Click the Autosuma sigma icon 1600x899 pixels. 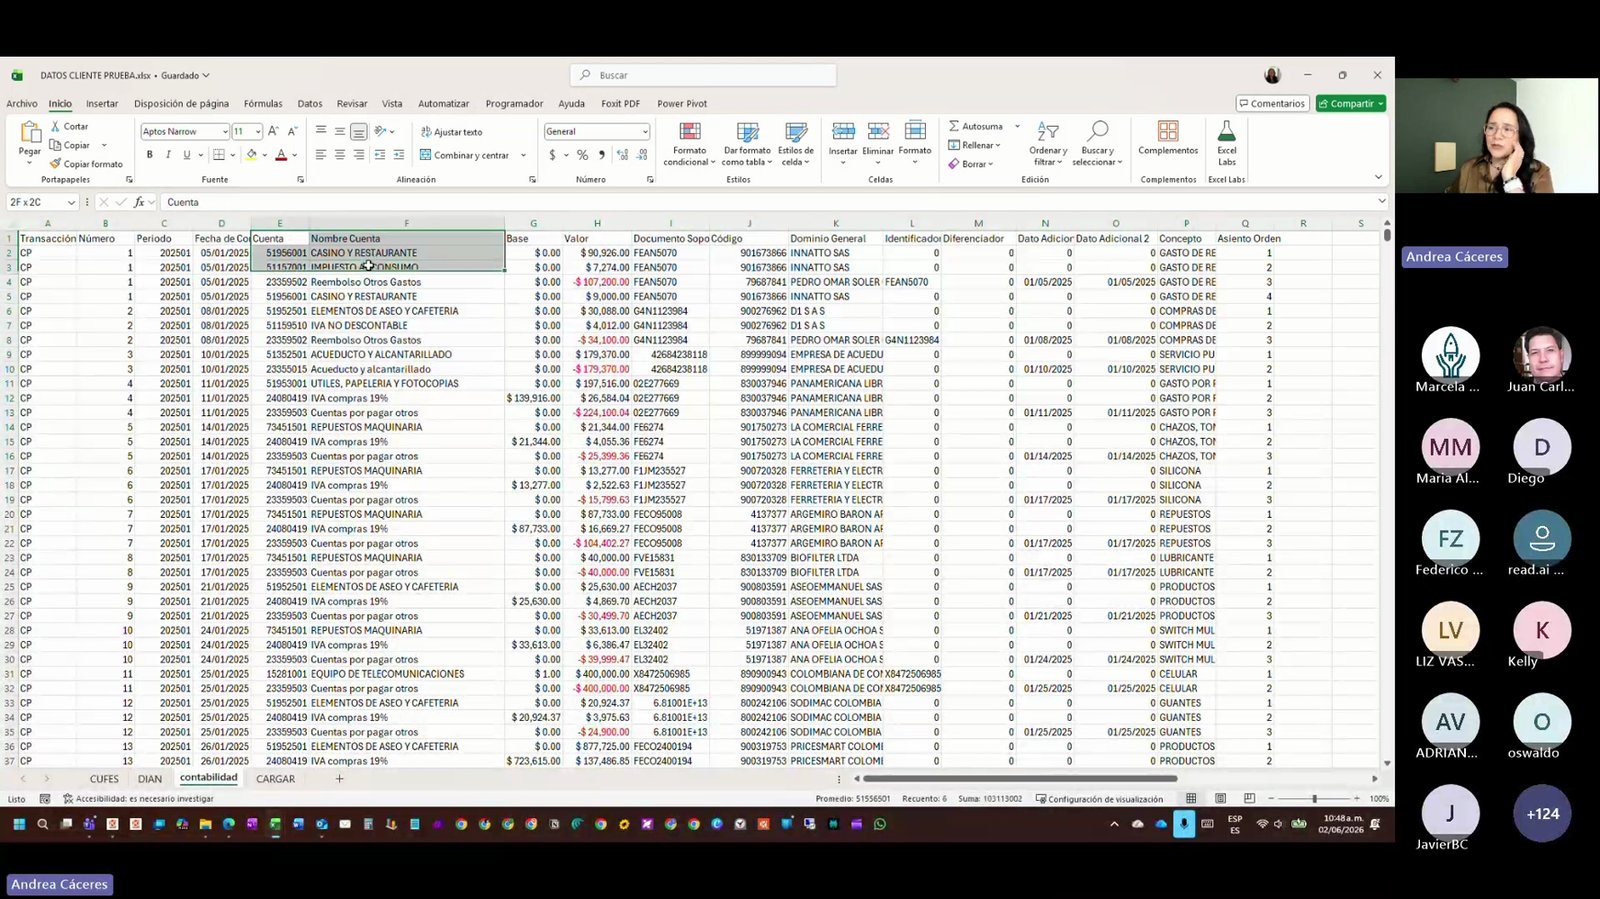point(954,126)
